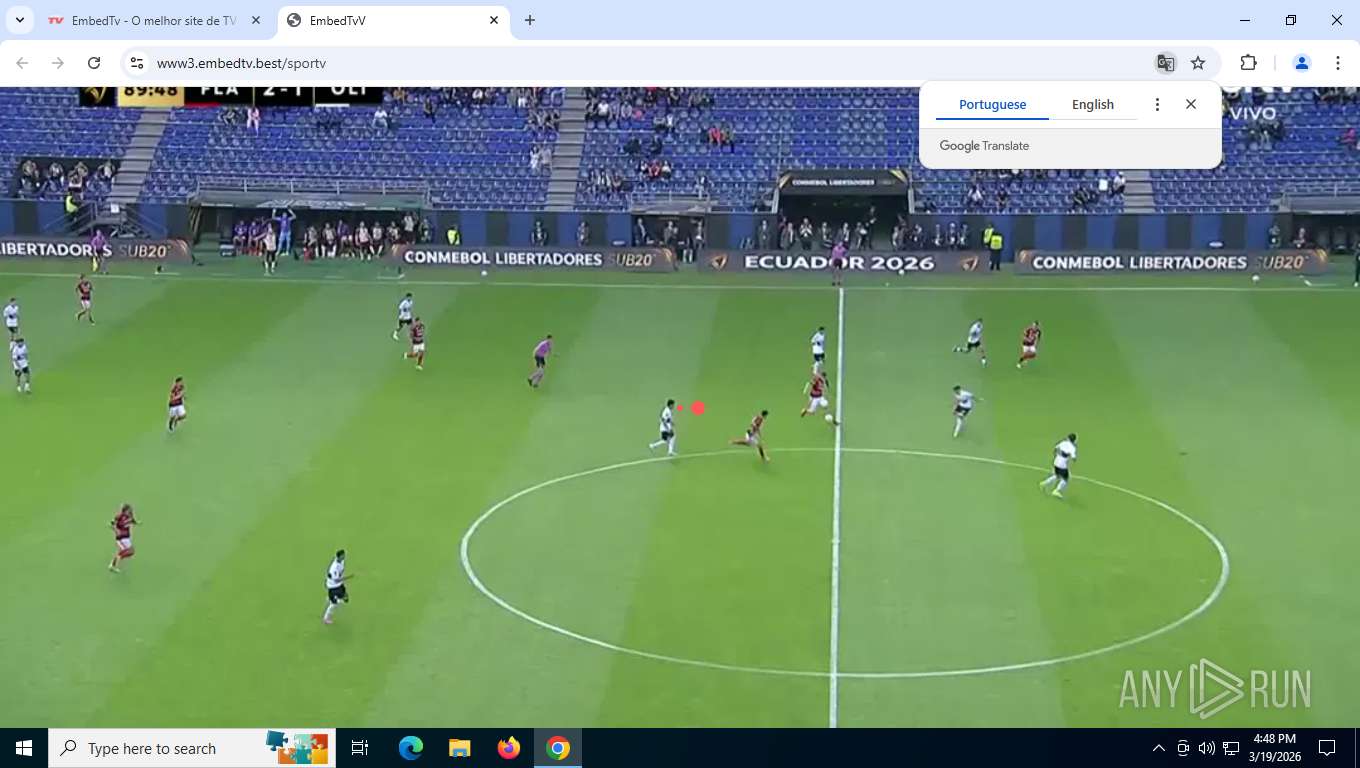Close the EmbedTv - O melhor site tab
1360x768 pixels.
point(255,20)
